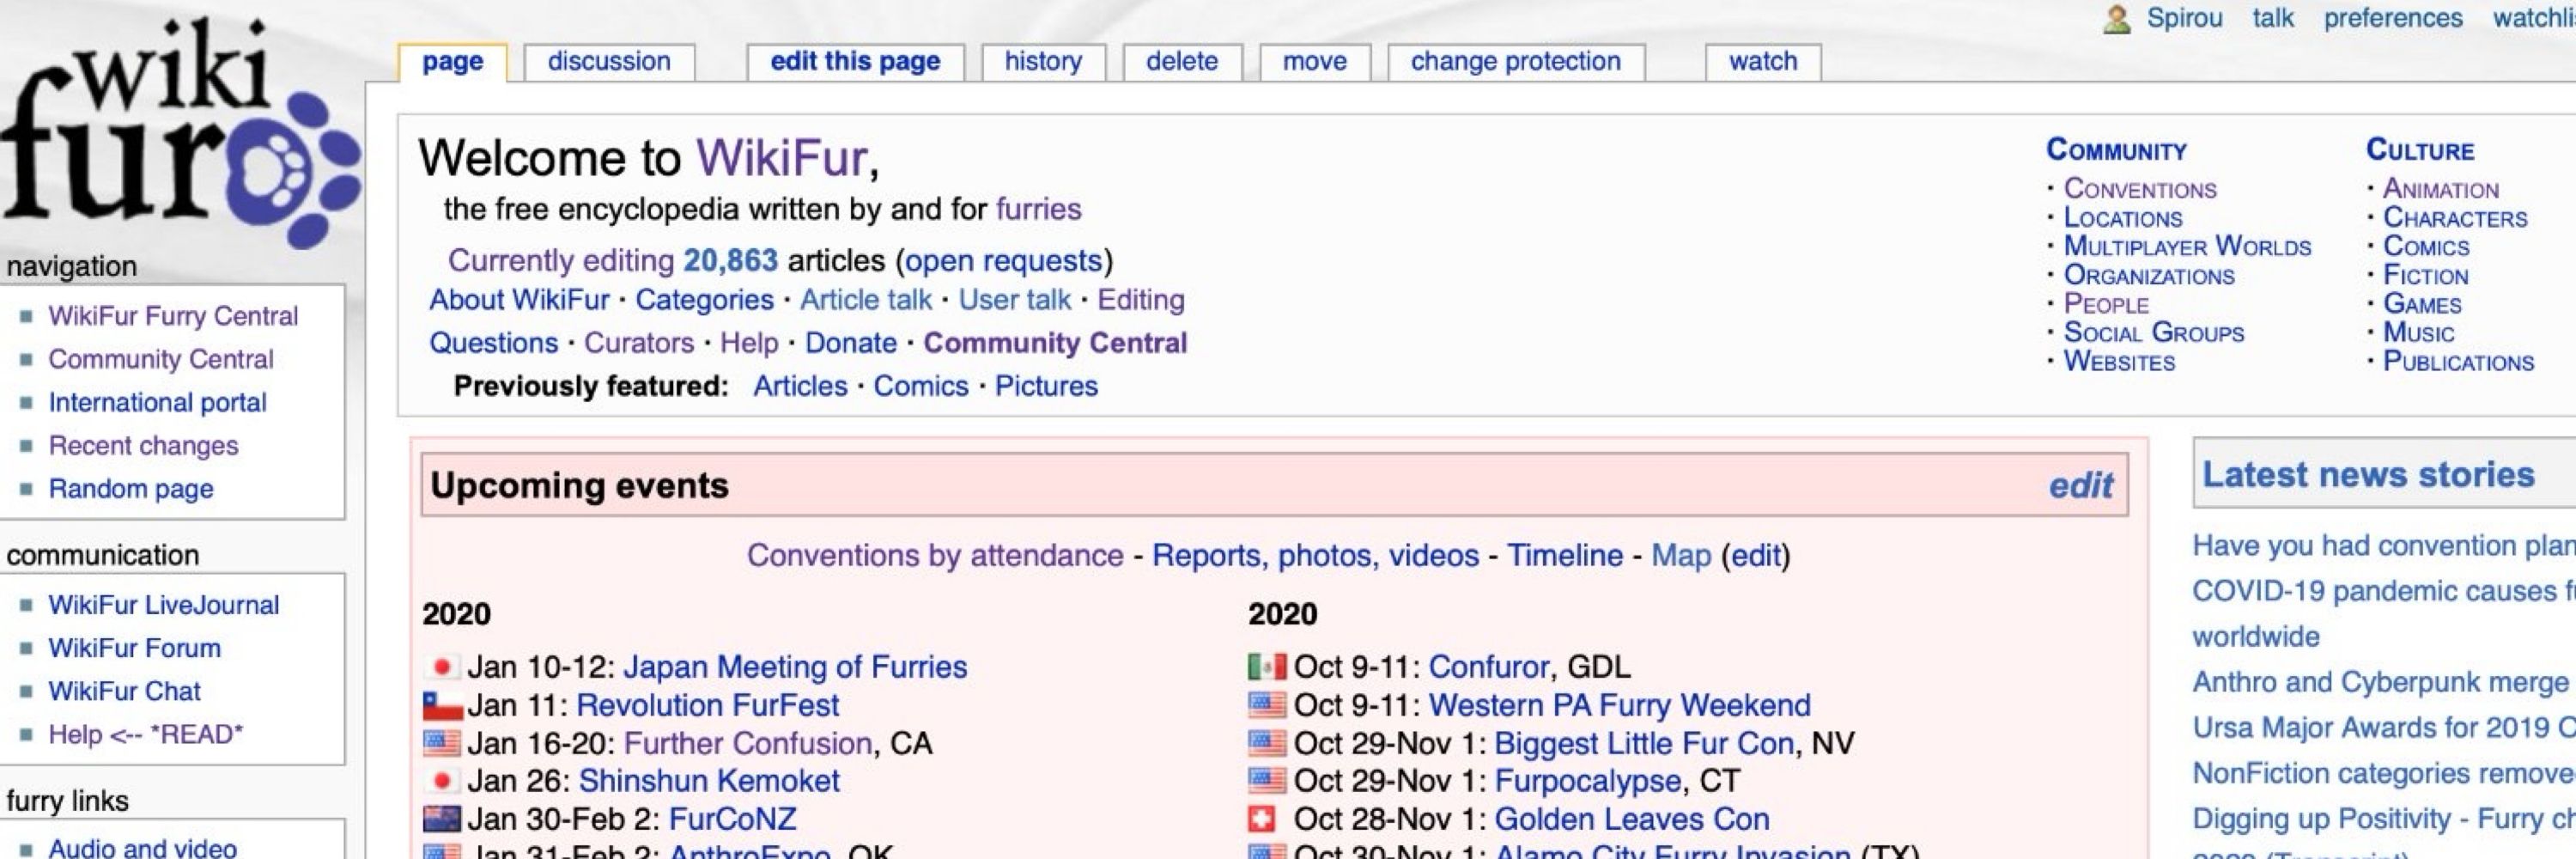Click US flag beside Furpocalypse

coord(1267,781)
